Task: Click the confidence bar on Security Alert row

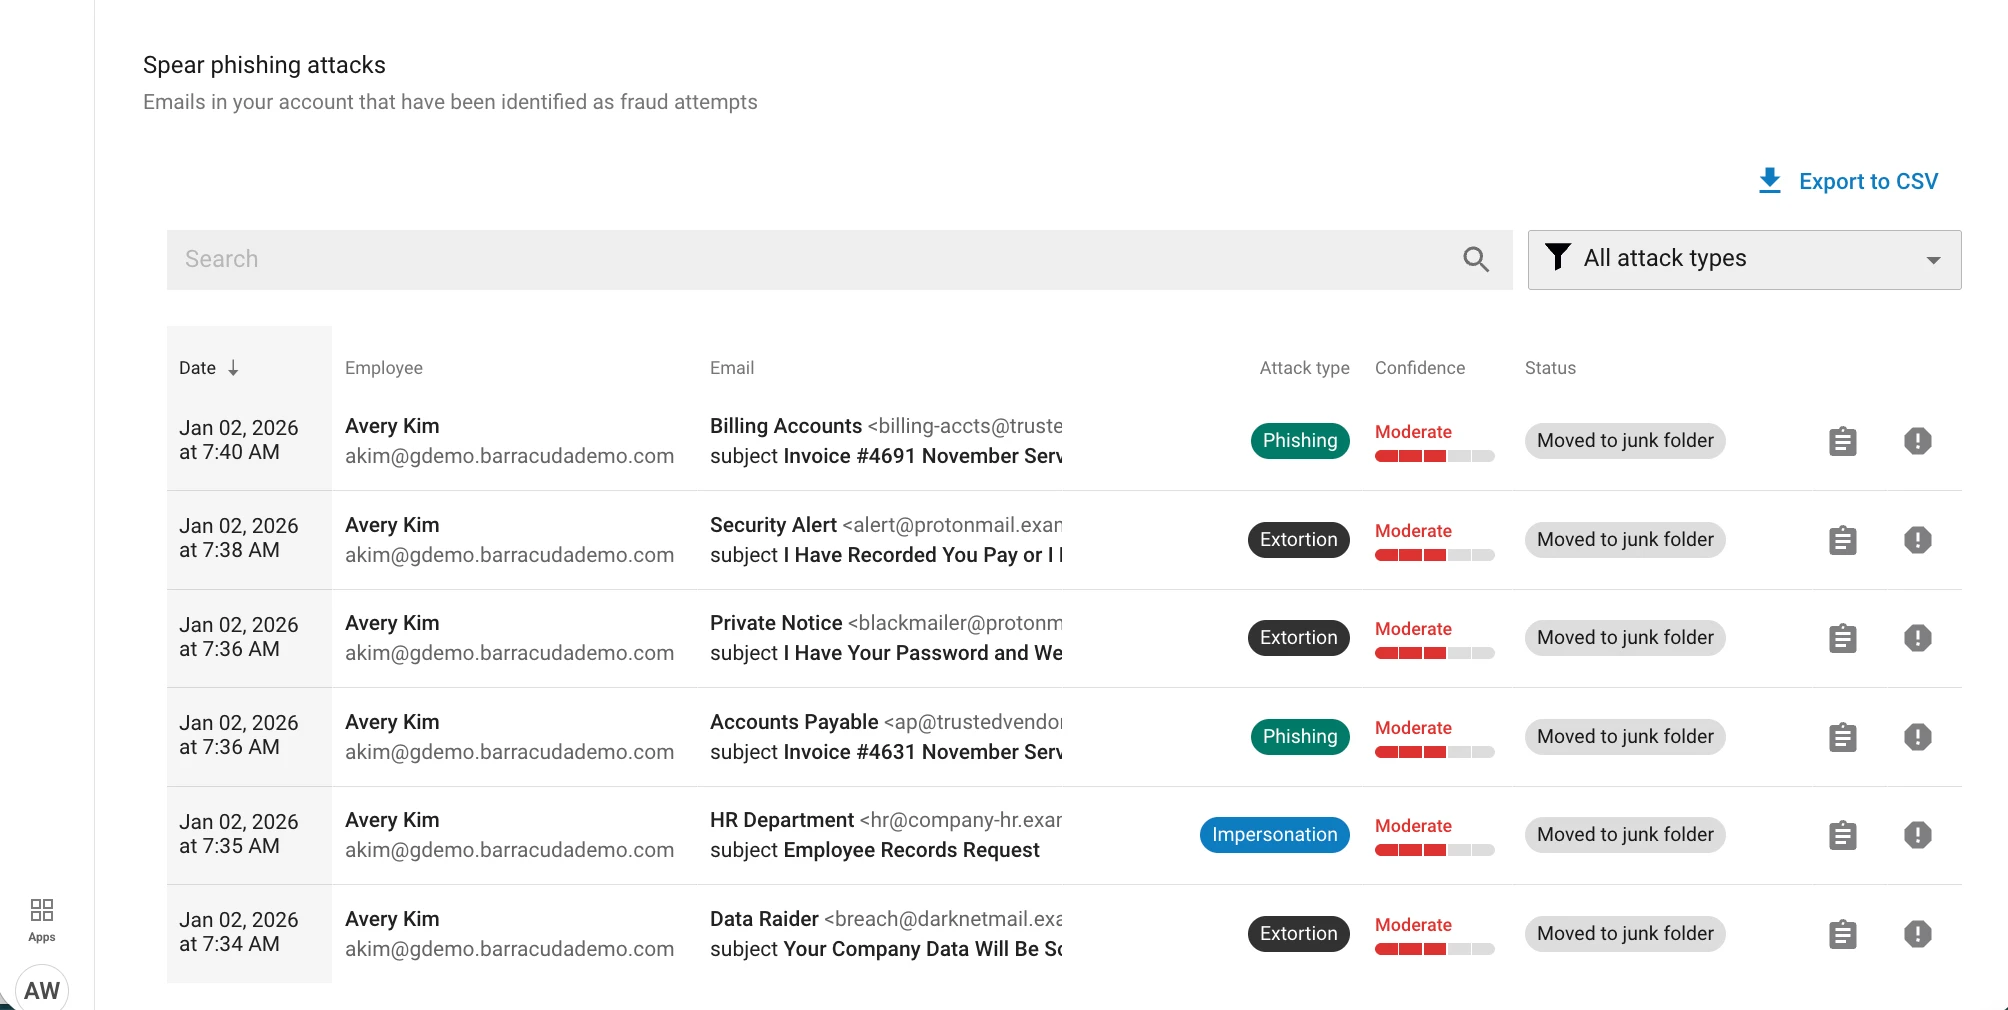Action: pos(1434,555)
